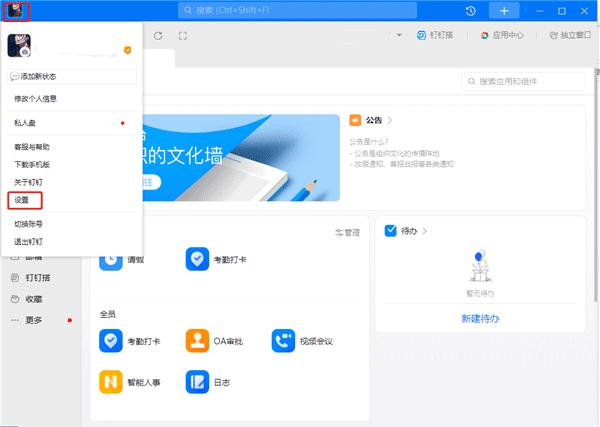The image size is (600, 427).
Task: Open the 智能人事 HR app
Action: (x=111, y=382)
